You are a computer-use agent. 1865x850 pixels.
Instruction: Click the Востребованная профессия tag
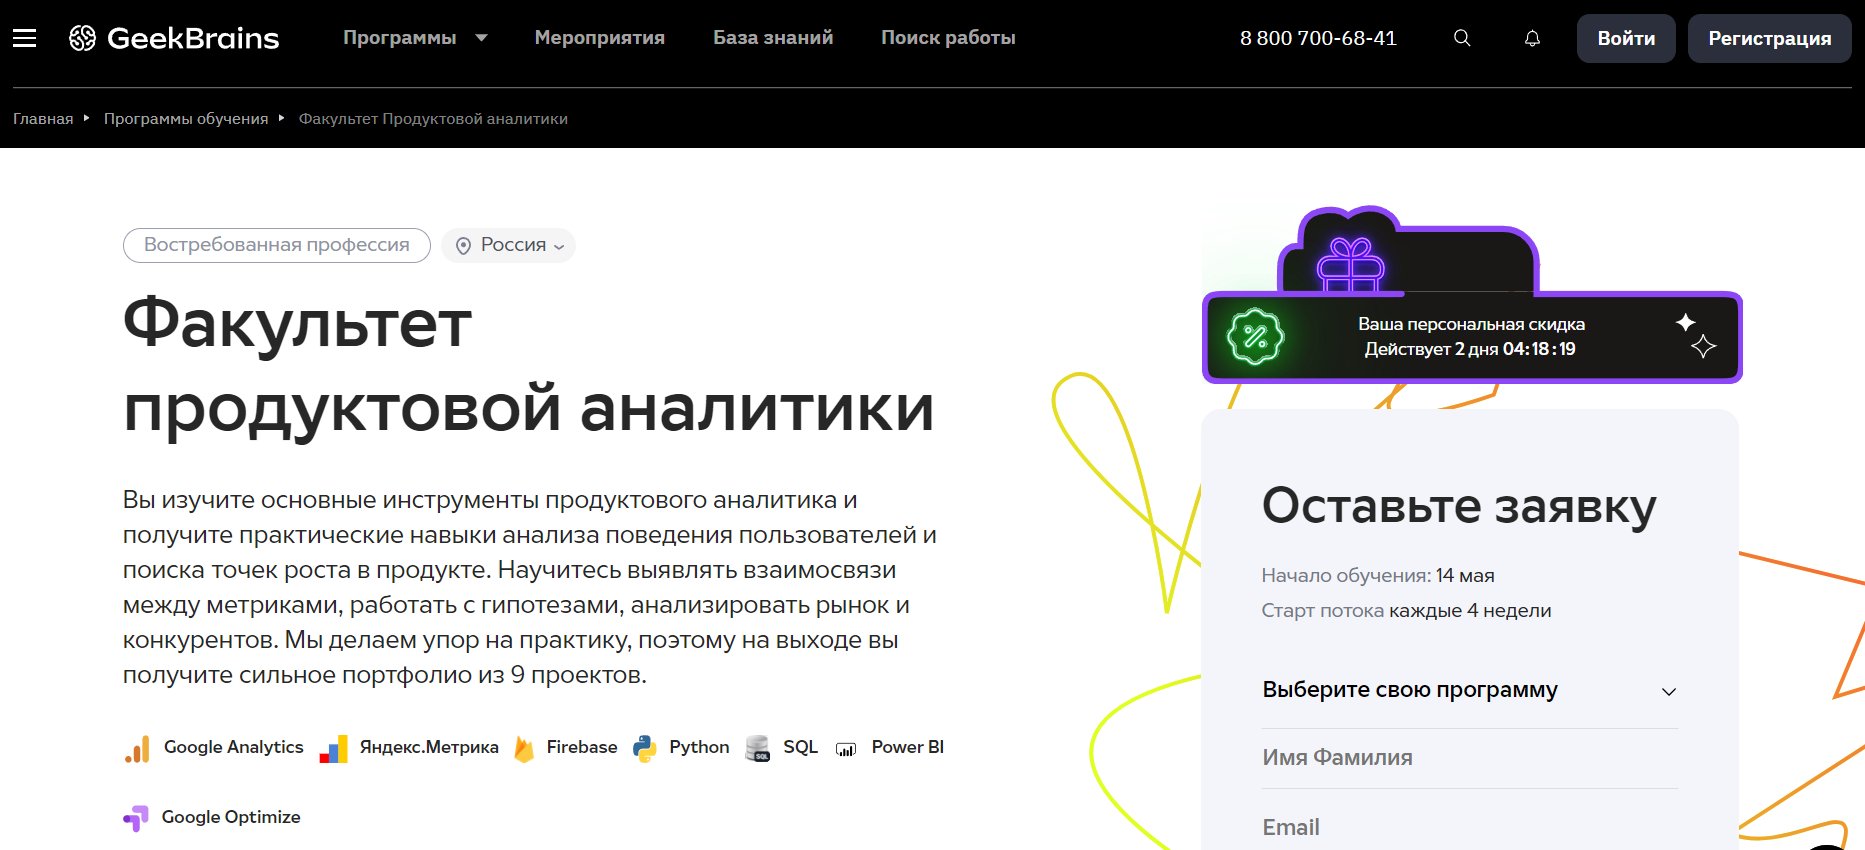tap(277, 245)
